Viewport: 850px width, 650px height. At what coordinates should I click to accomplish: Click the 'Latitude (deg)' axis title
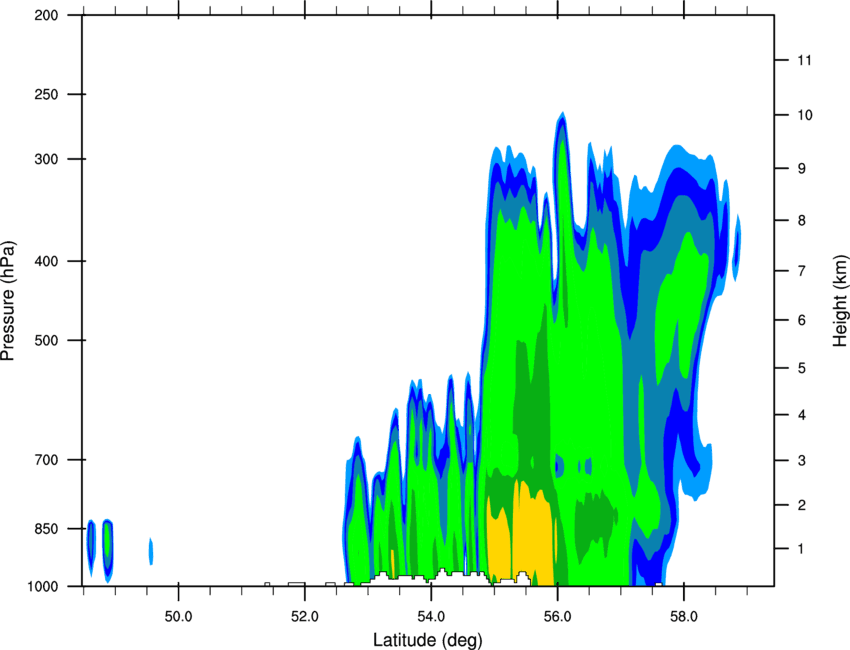(428, 640)
